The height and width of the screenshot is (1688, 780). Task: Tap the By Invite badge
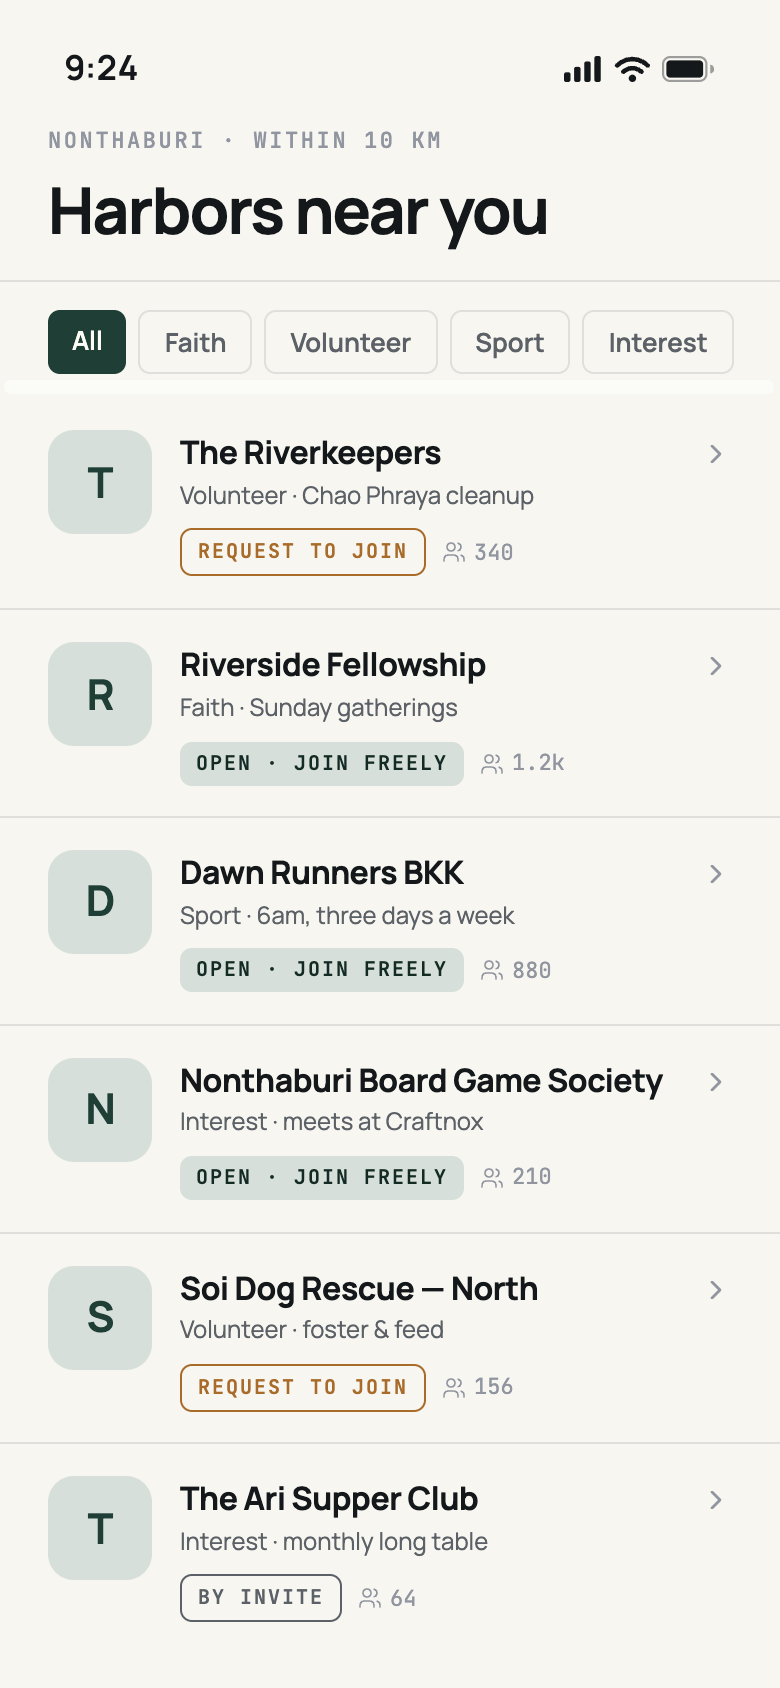(261, 1598)
